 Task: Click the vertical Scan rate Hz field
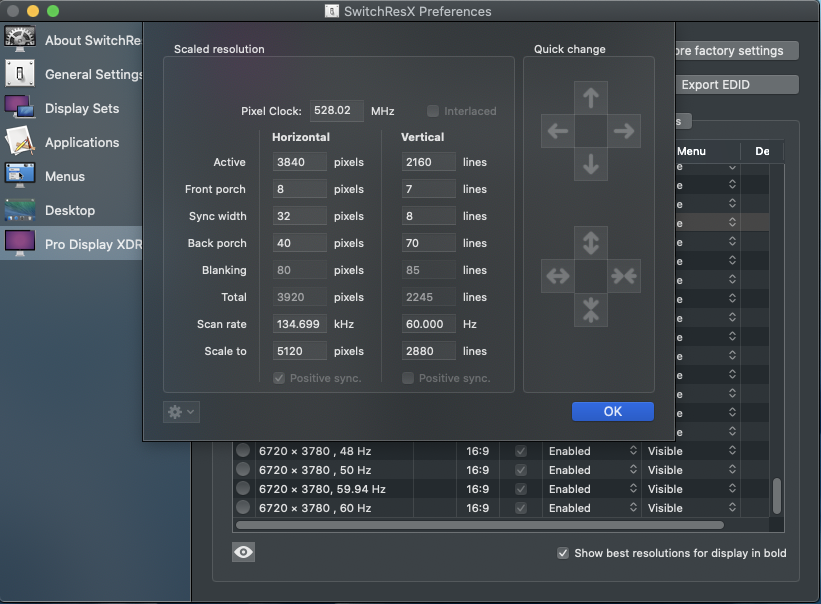(x=428, y=324)
